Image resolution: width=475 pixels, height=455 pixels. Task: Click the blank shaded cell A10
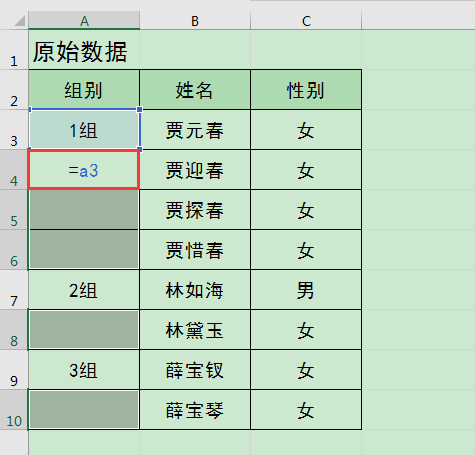pos(84,410)
